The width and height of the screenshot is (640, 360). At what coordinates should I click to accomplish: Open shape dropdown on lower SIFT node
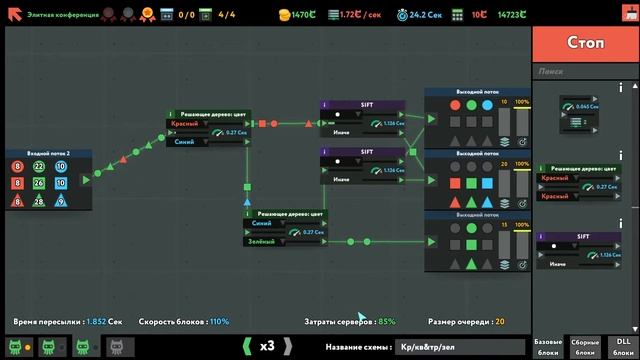[x=341, y=162]
